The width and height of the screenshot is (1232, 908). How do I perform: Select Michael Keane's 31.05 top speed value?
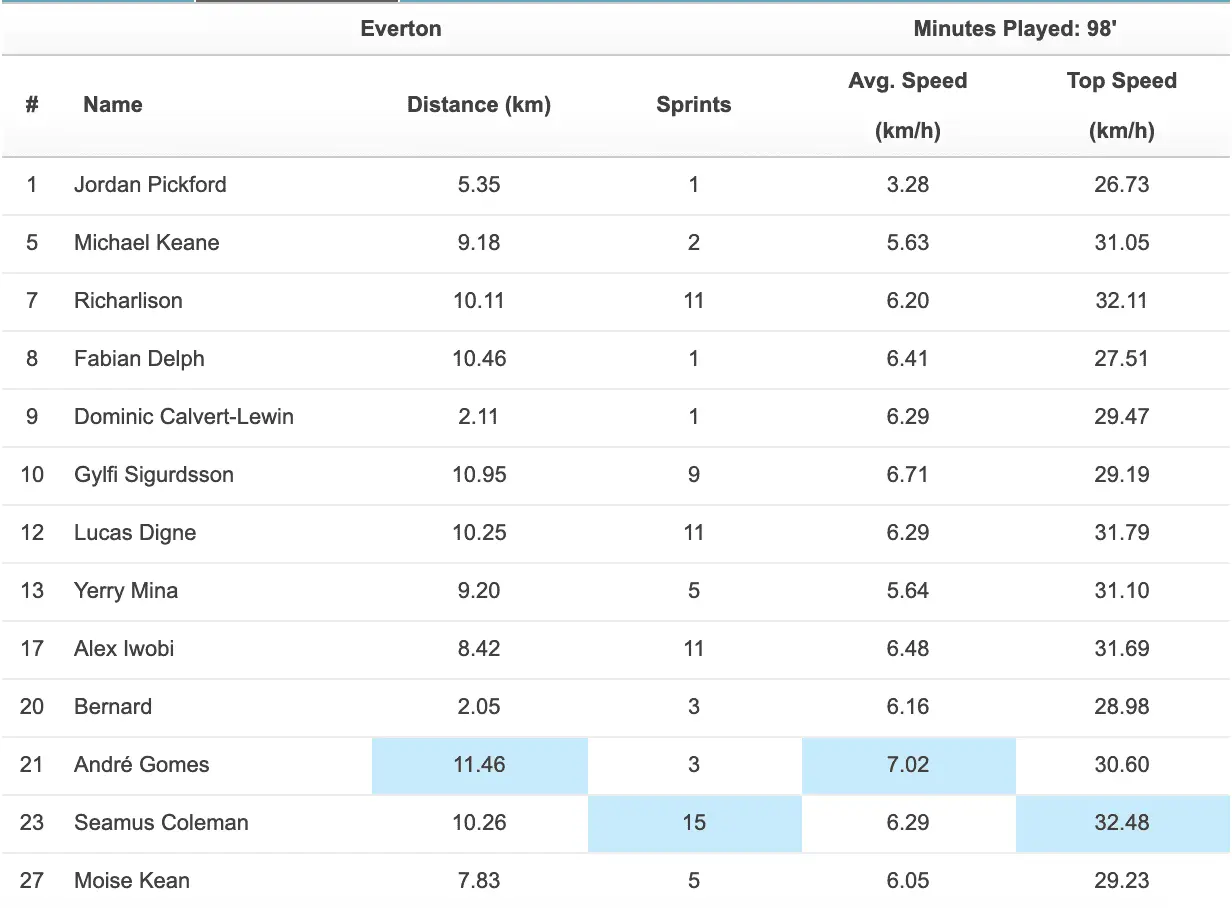tap(1122, 243)
